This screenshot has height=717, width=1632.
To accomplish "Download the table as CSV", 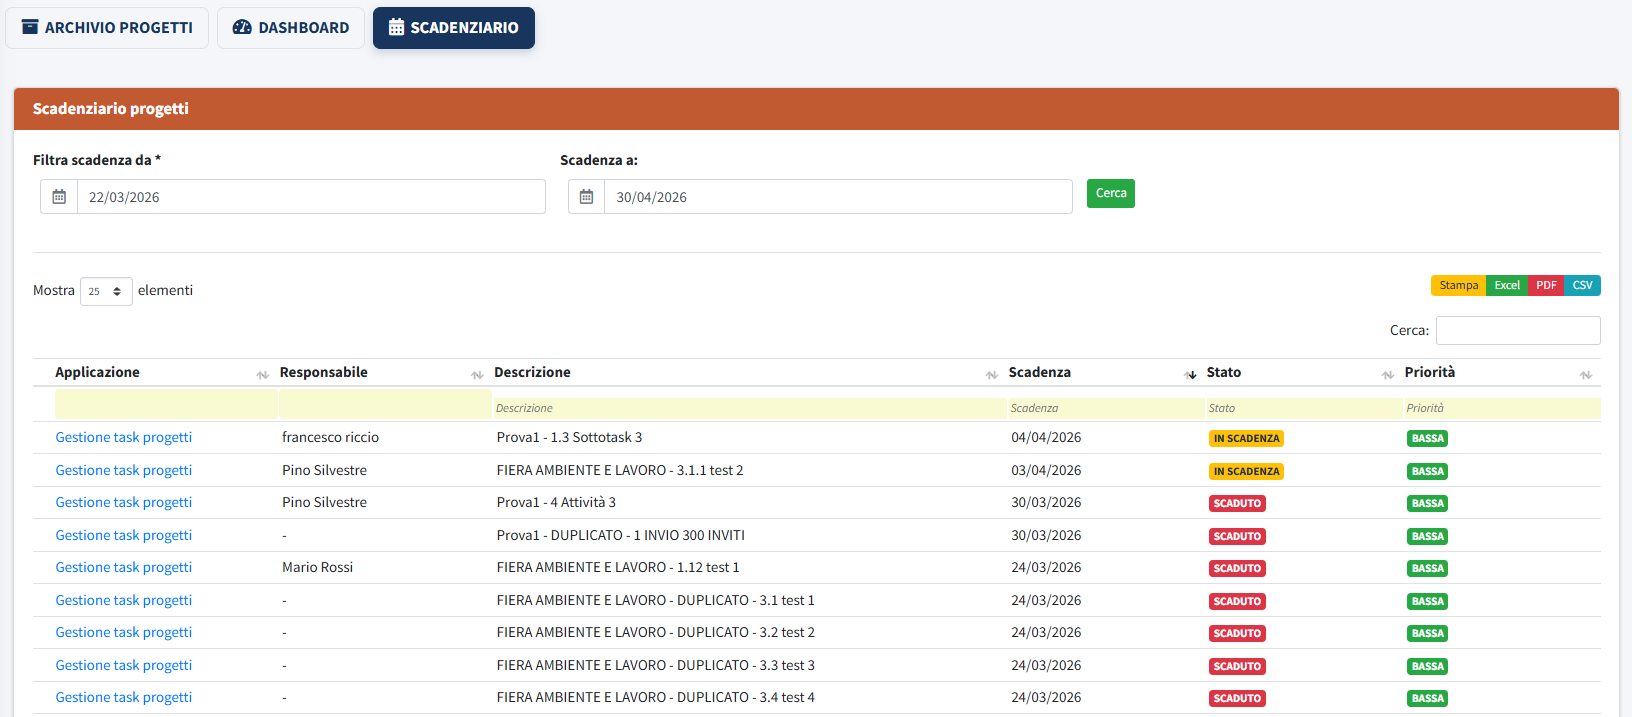I will point(1582,286).
